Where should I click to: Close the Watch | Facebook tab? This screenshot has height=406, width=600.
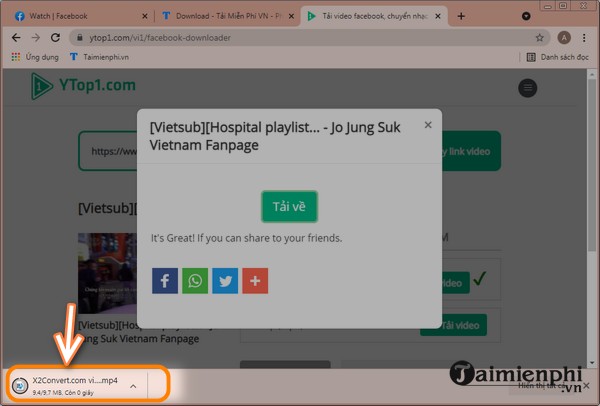(145, 16)
